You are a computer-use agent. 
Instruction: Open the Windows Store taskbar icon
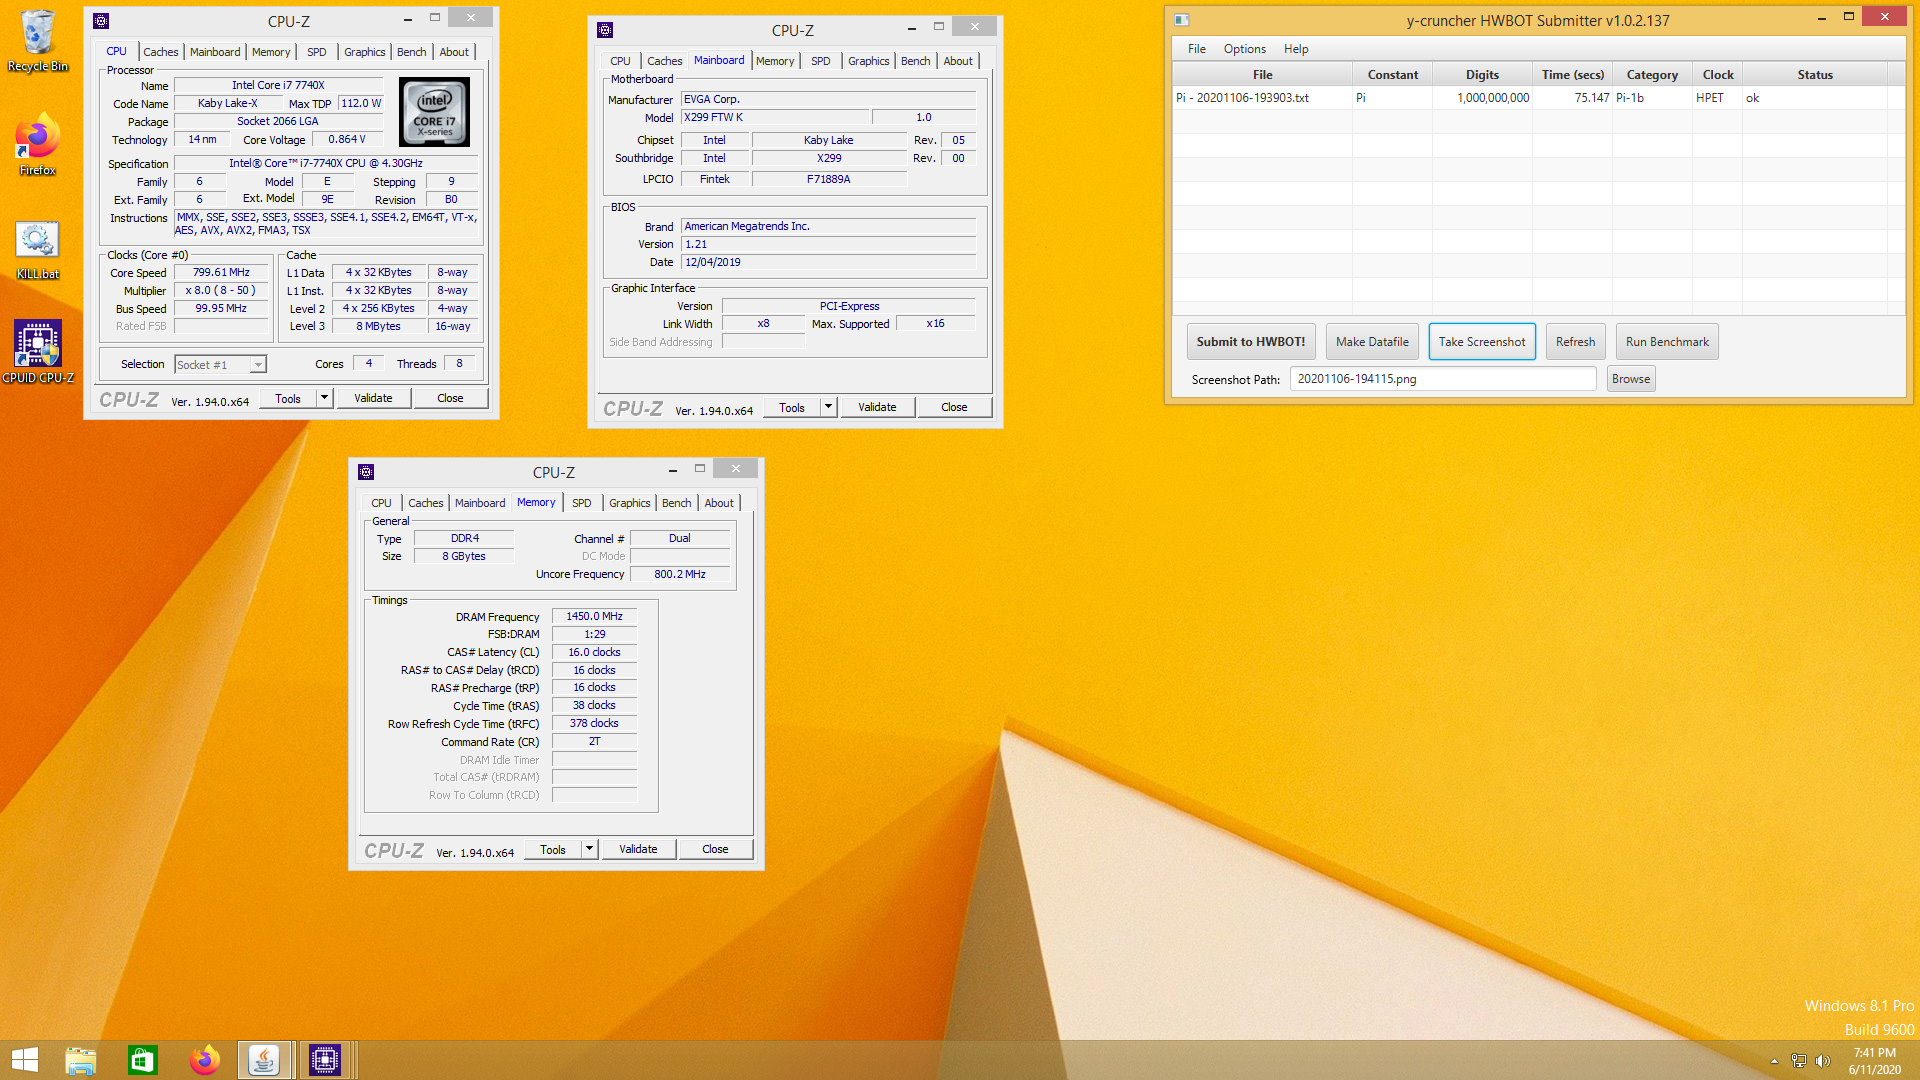click(143, 1060)
